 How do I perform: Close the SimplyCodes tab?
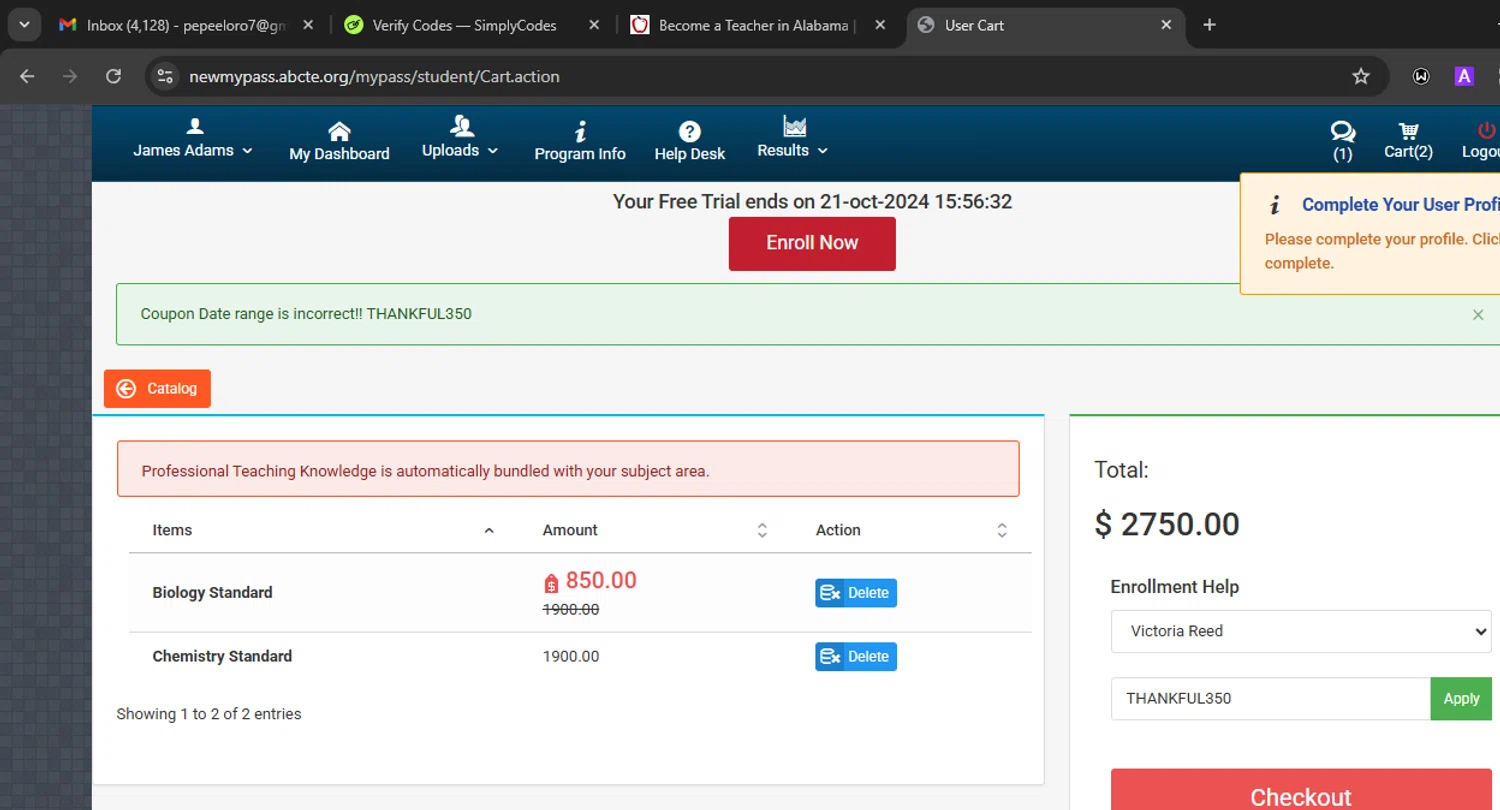point(594,25)
